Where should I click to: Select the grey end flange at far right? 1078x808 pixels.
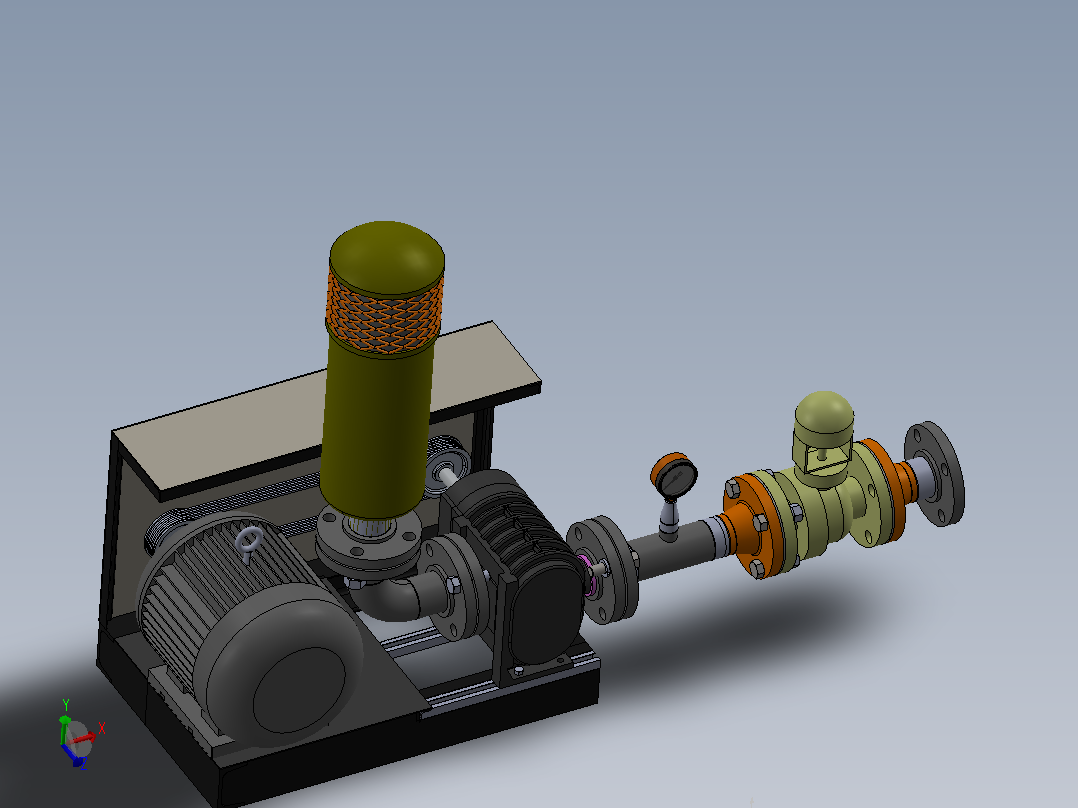[x=934, y=473]
